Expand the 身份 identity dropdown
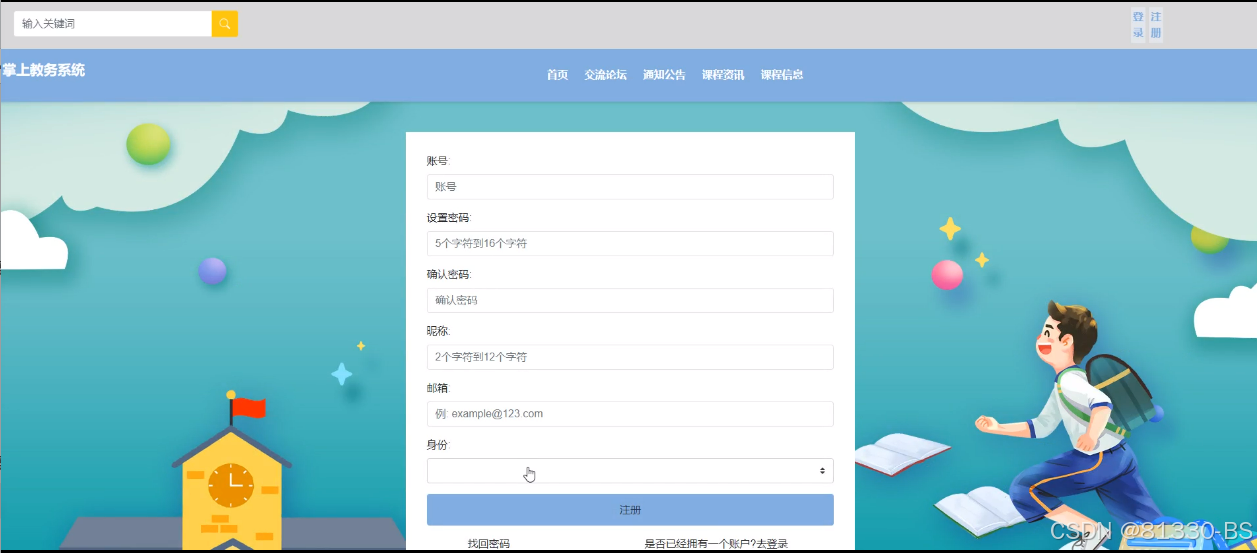The image size is (1257, 553). point(630,471)
